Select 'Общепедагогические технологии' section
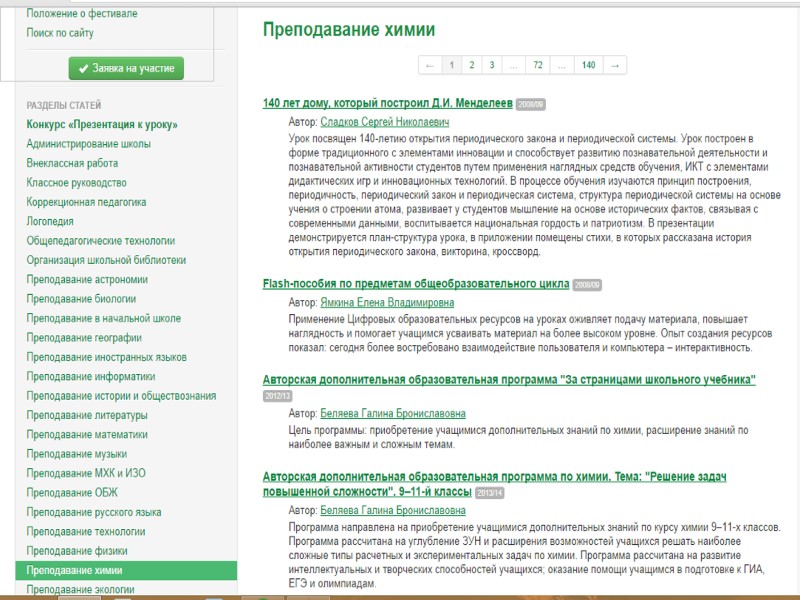This screenshot has width=800, height=600. pos(101,241)
